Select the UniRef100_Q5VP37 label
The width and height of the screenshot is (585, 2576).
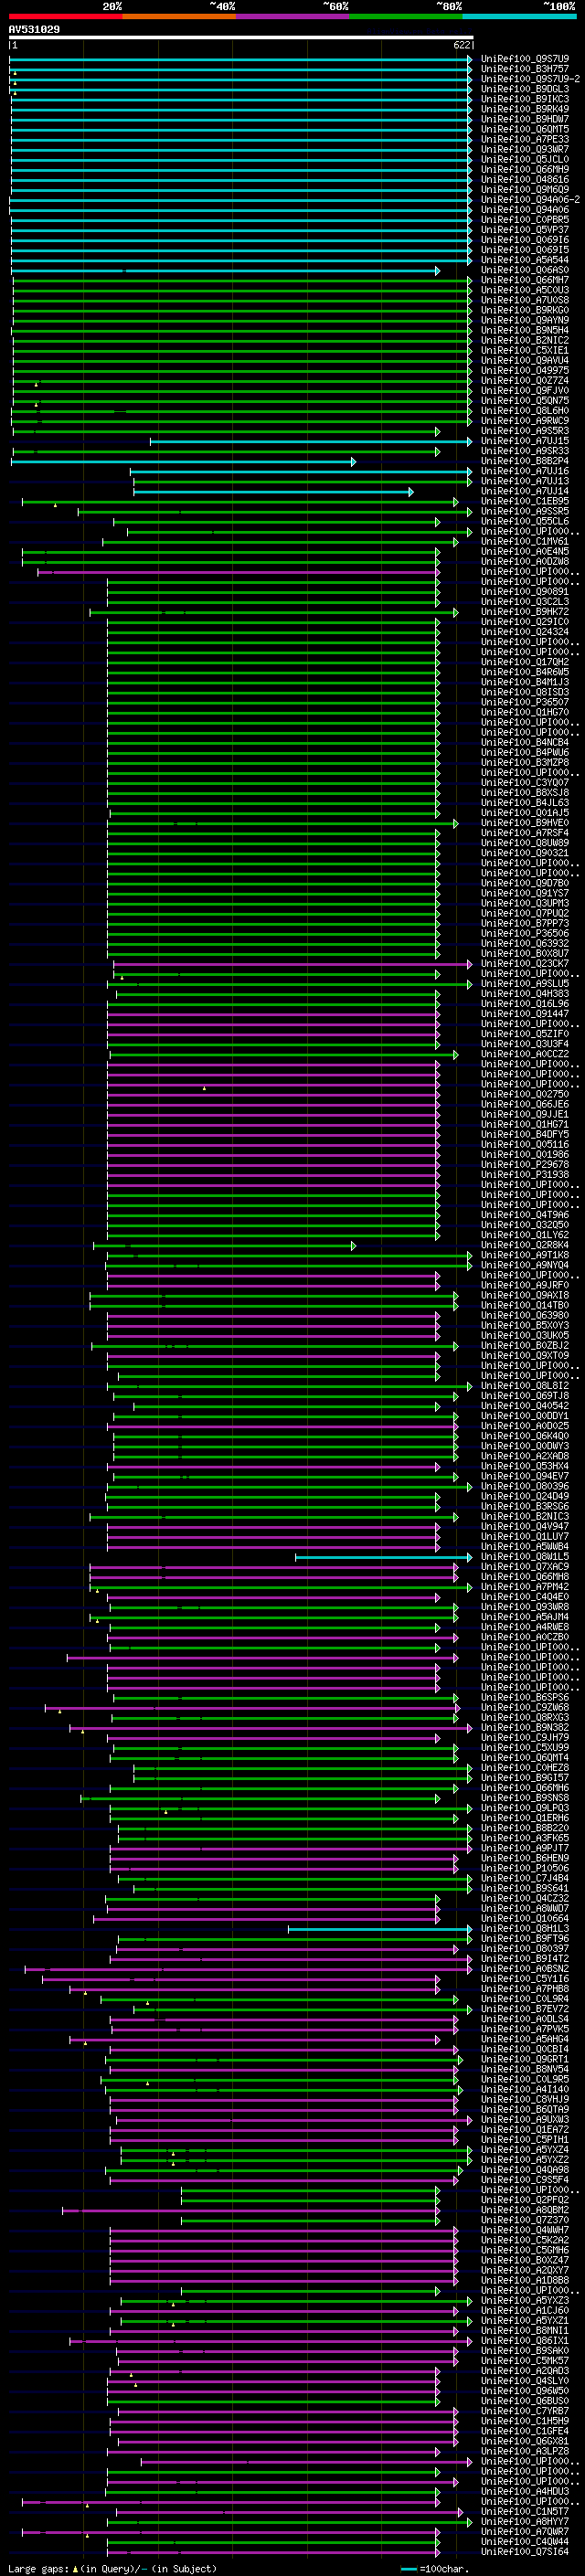525,230
